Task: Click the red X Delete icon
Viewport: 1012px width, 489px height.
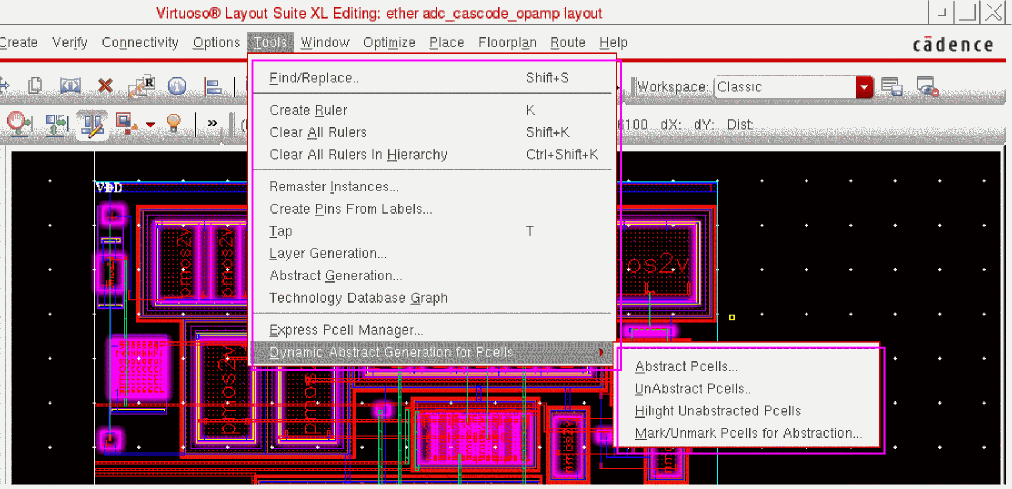Action: click(105, 86)
